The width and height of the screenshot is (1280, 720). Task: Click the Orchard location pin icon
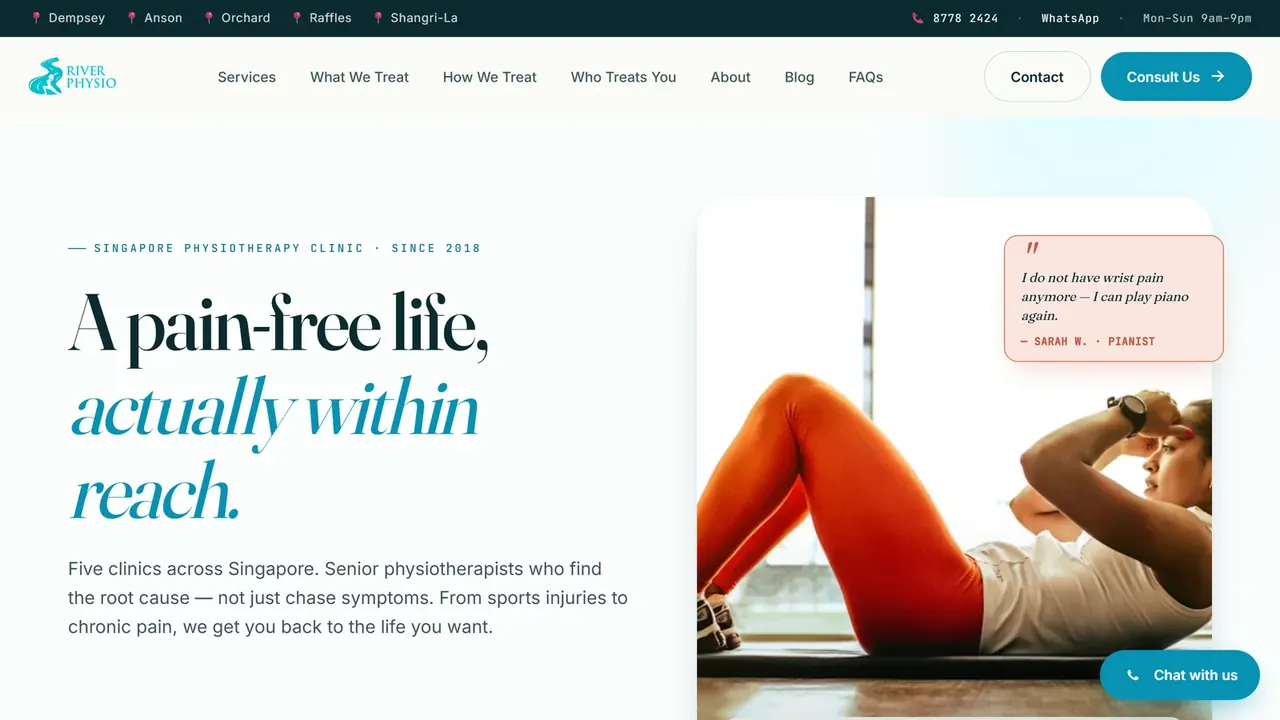(209, 18)
